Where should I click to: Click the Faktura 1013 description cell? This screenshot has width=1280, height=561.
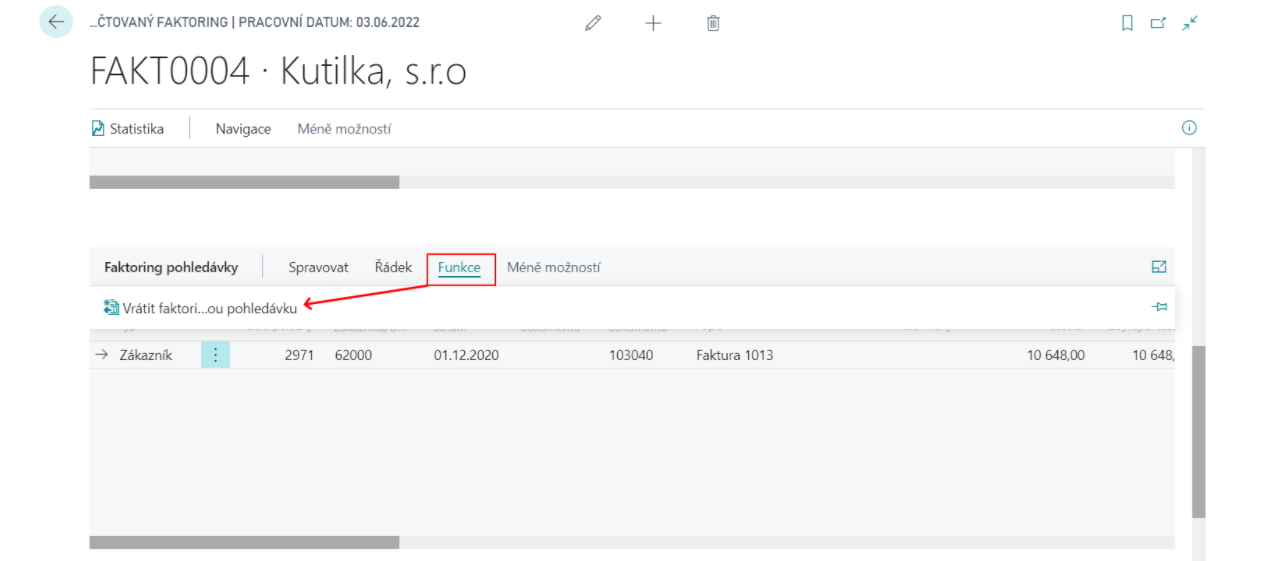point(734,355)
